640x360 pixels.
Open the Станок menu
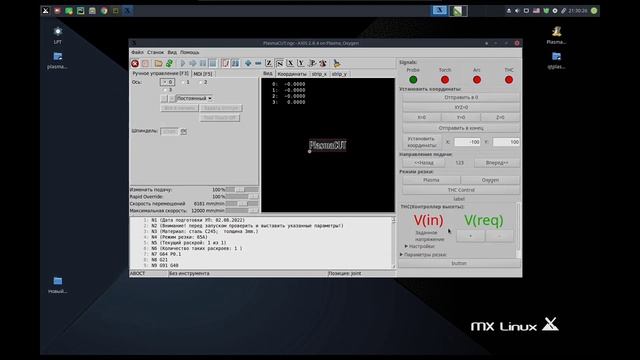tap(155, 52)
